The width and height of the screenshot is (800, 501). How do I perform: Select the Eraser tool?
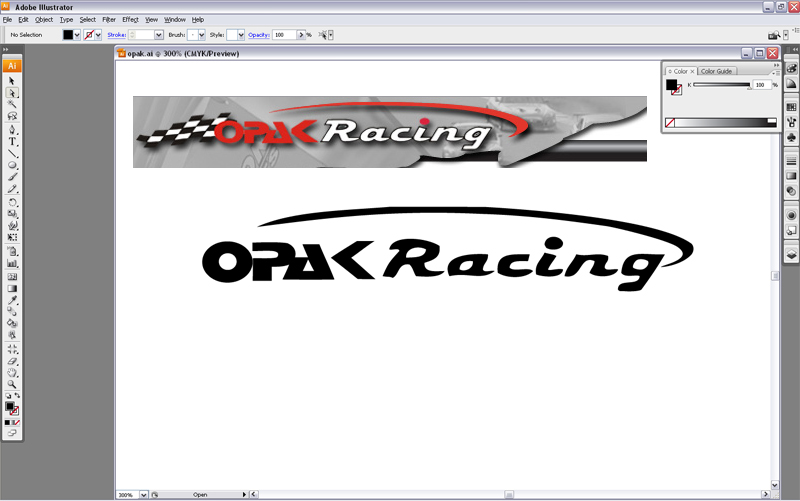click(x=12, y=361)
